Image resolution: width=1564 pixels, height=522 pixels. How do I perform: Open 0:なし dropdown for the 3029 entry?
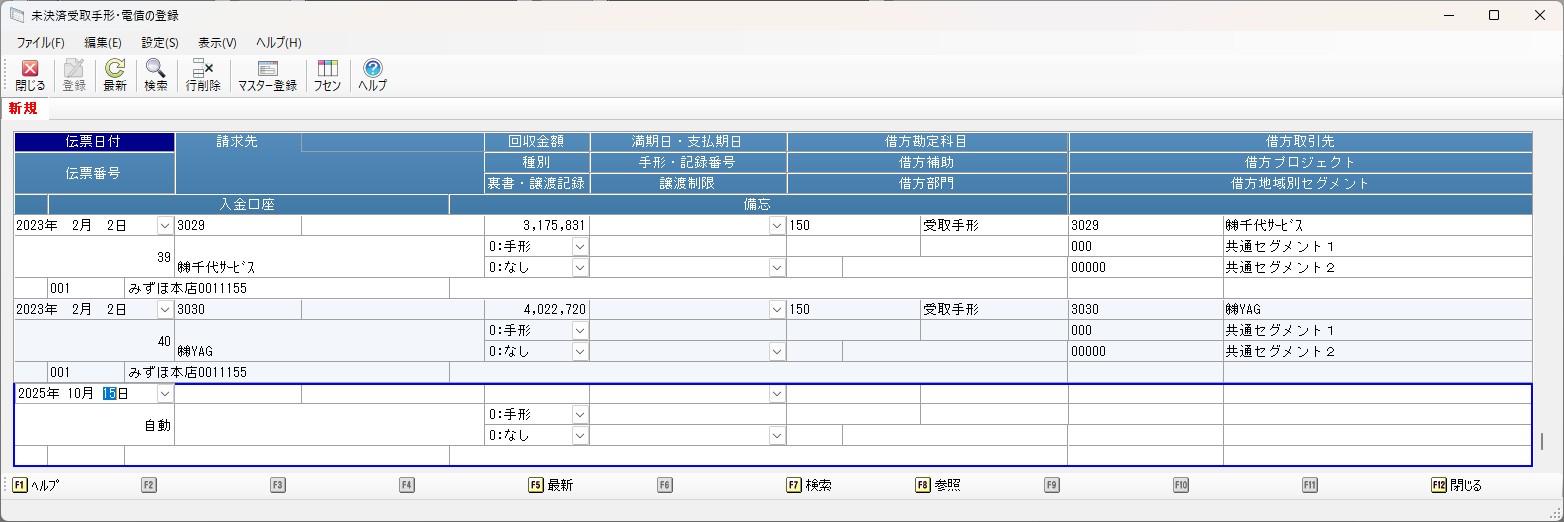coord(580,267)
